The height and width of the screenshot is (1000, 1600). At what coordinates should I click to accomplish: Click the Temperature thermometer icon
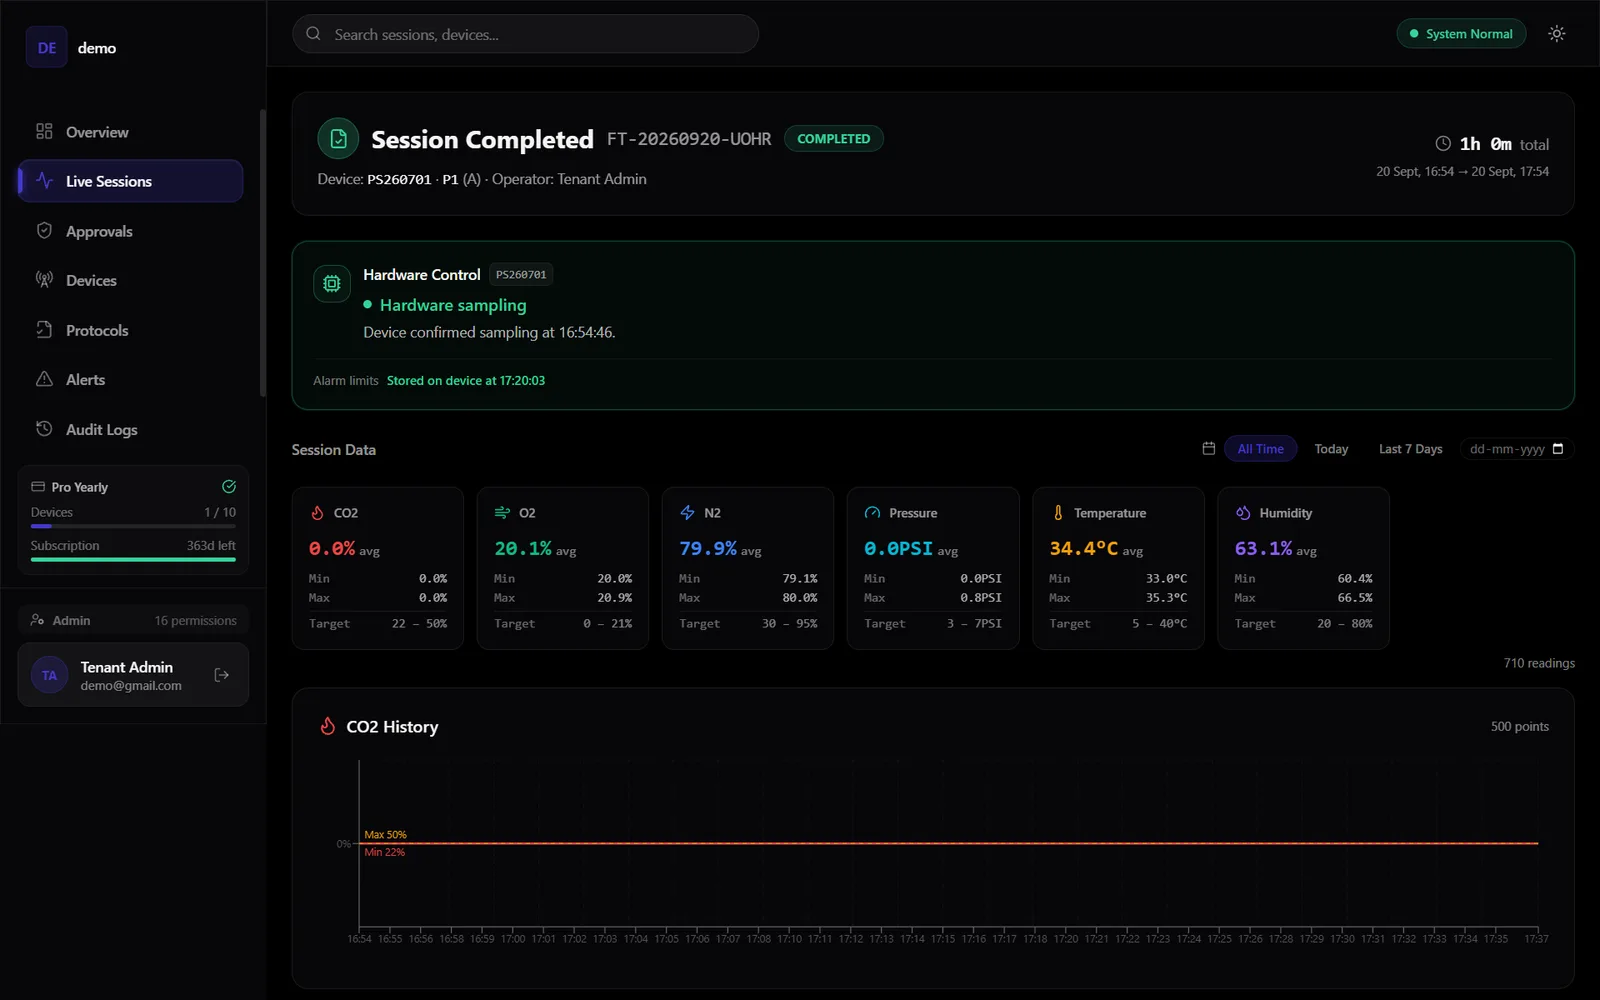coord(1058,513)
